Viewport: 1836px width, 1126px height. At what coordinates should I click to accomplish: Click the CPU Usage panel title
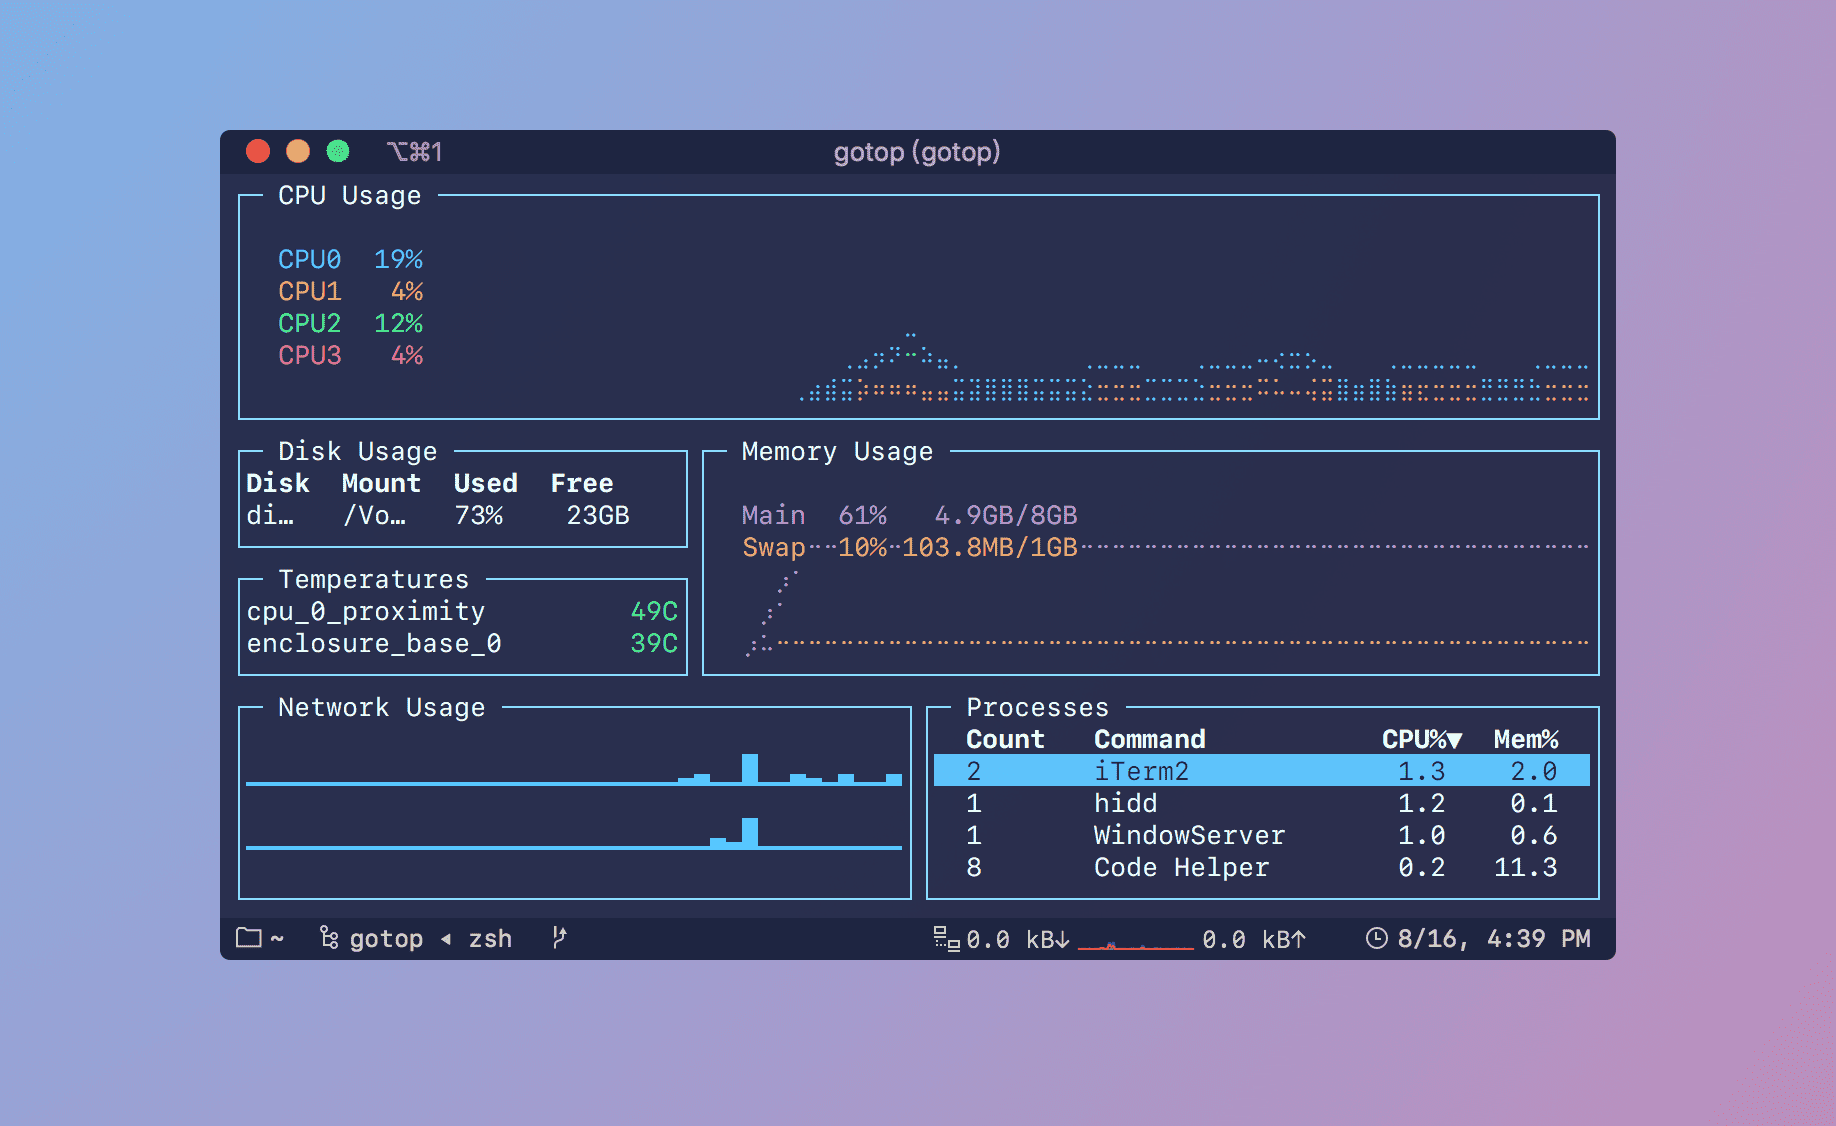[349, 195]
